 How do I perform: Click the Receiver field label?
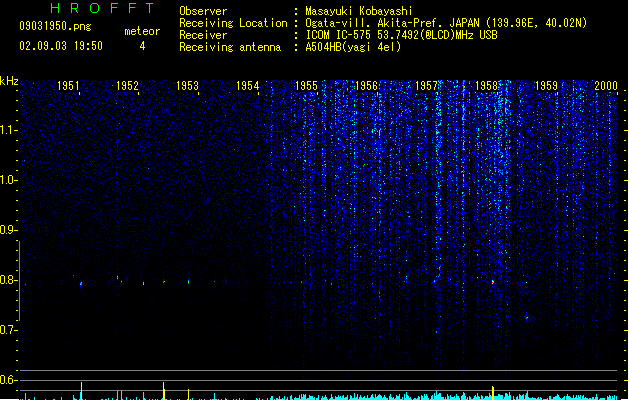(203, 35)
